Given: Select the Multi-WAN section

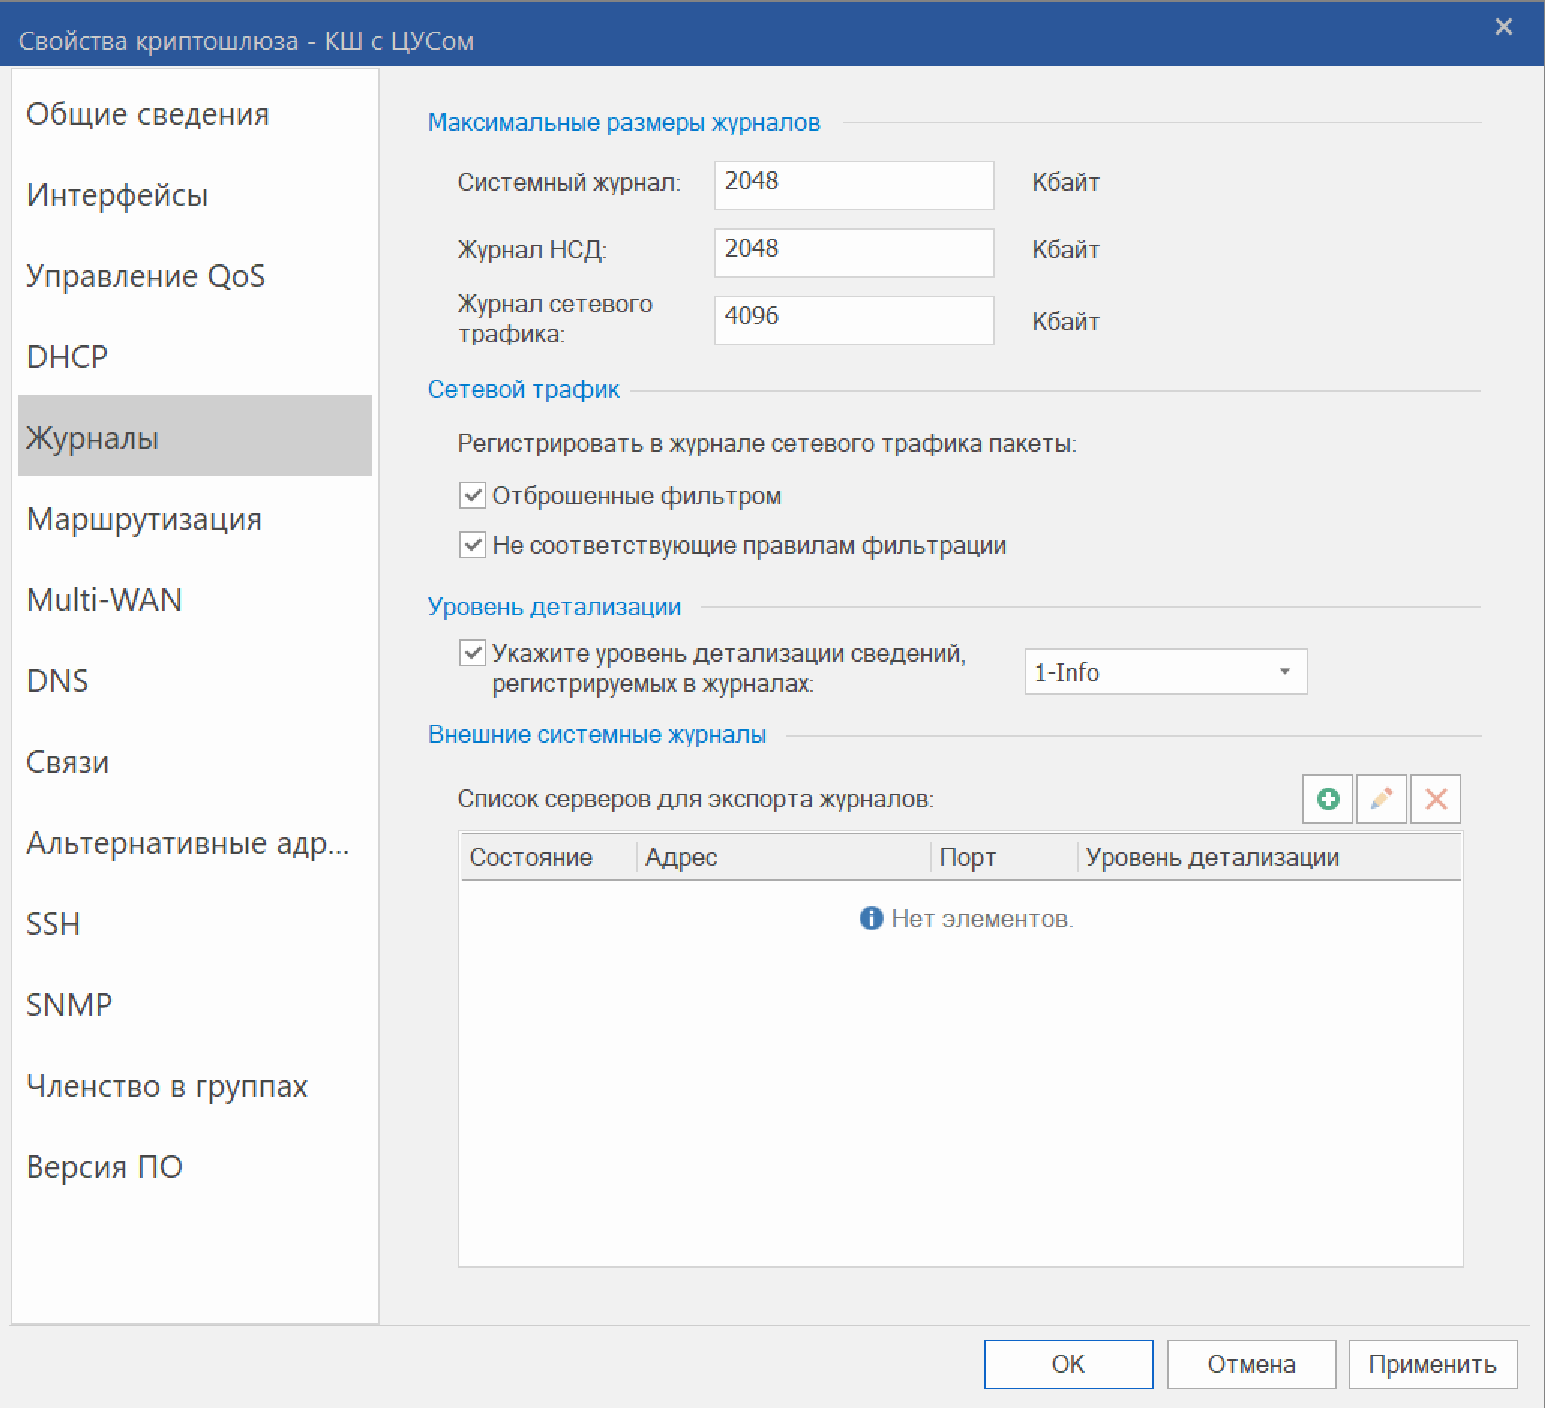Looking at the screenshot, I should point(105,600).
